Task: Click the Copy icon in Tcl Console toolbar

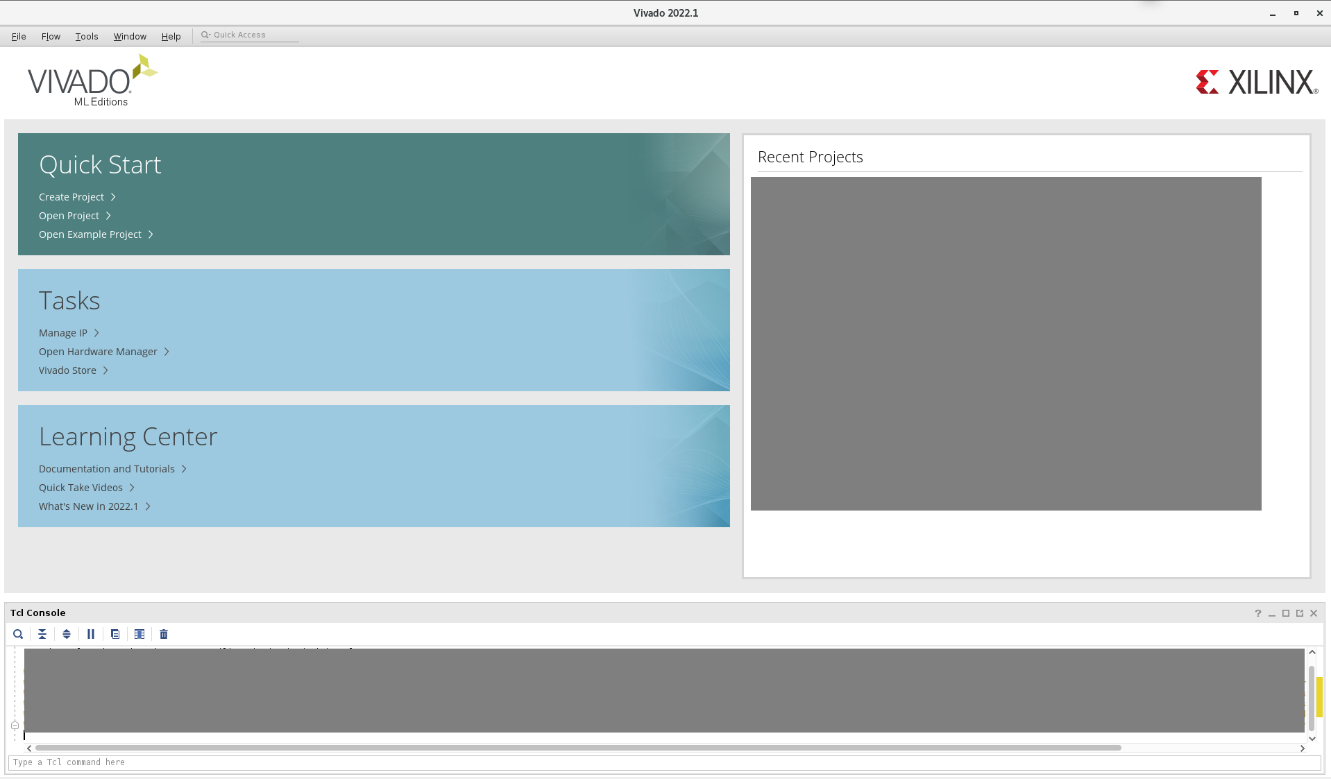Action: point(115,634)
